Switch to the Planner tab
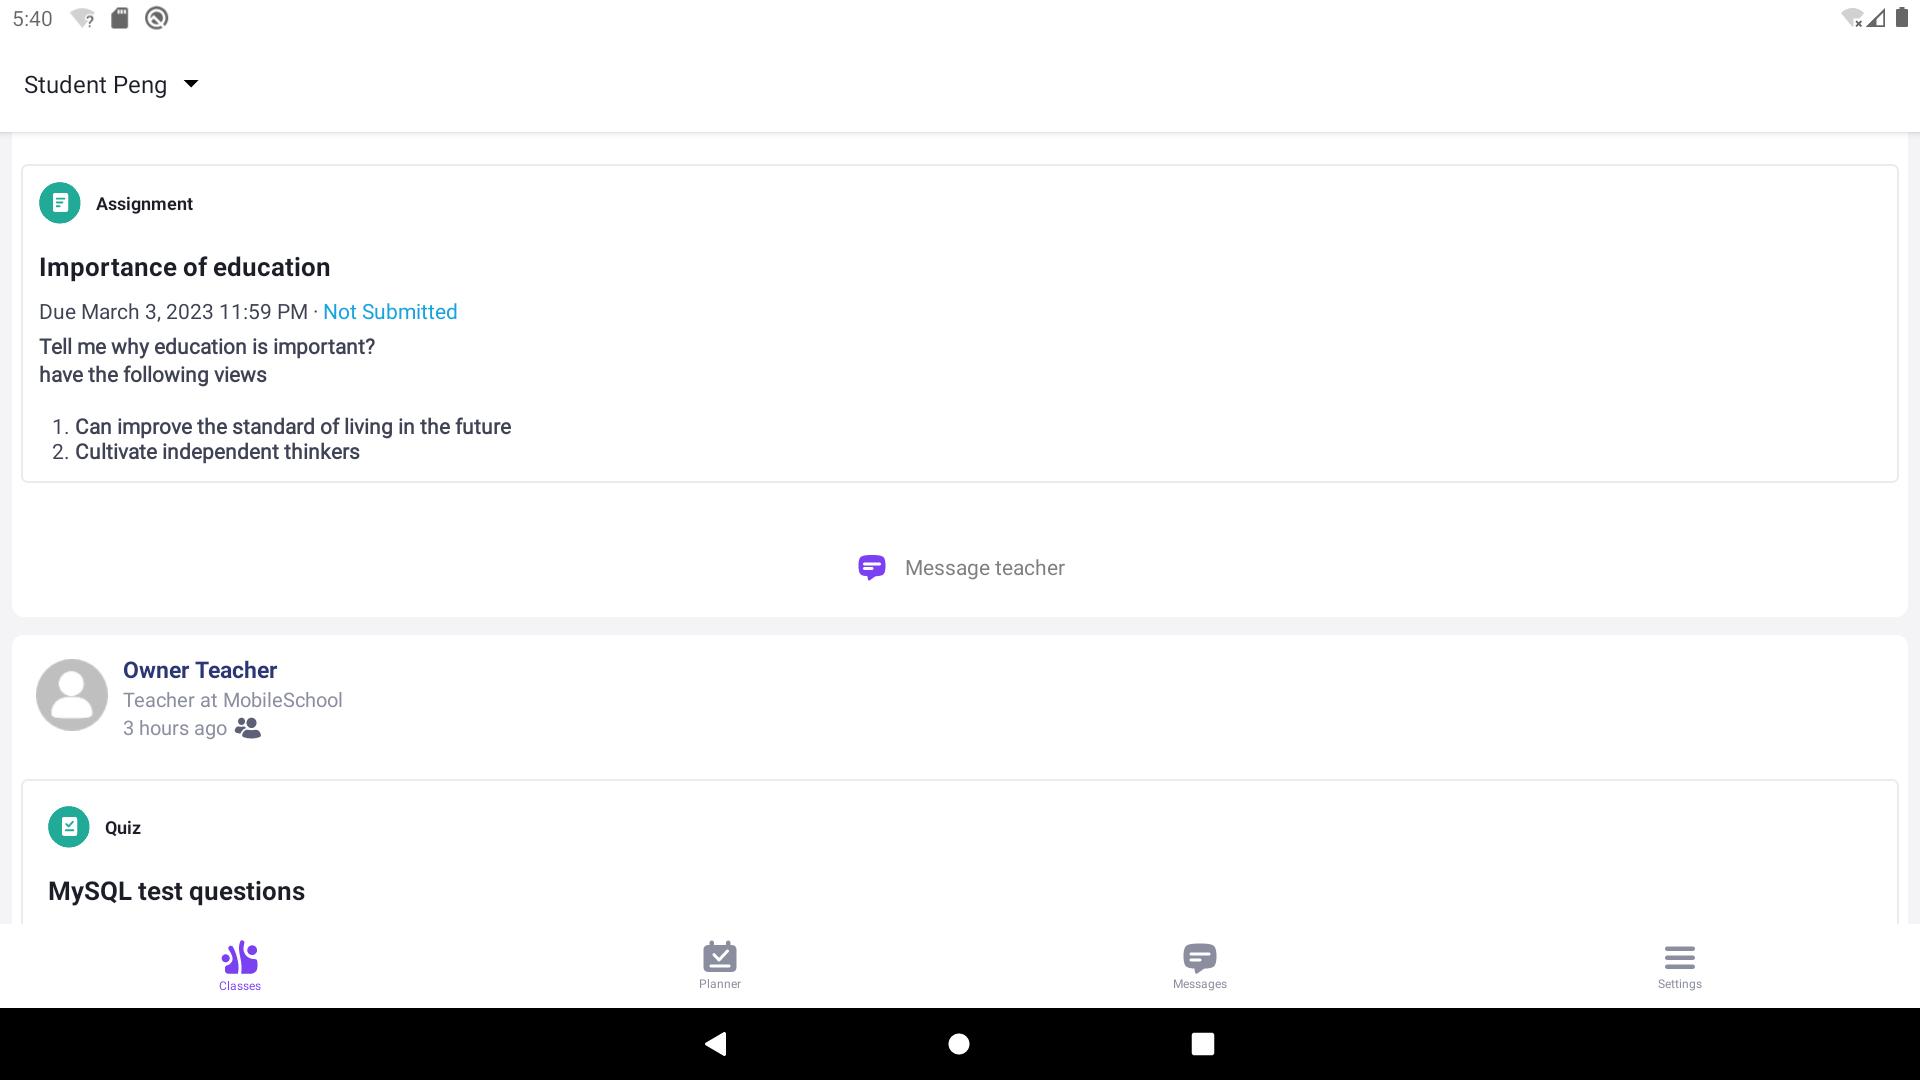This screenshot has width=1920, height=1080. pos(720,966)
